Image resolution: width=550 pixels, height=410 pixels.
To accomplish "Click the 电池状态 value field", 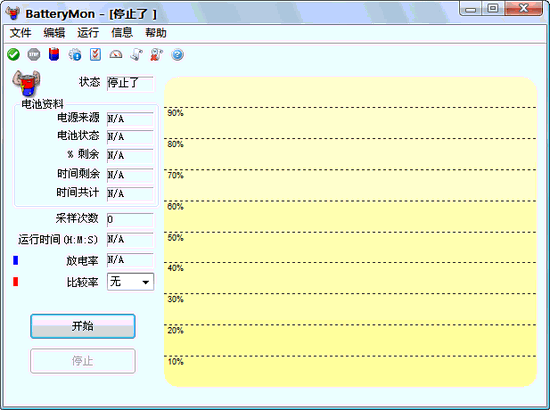I will tap(130, 137).
